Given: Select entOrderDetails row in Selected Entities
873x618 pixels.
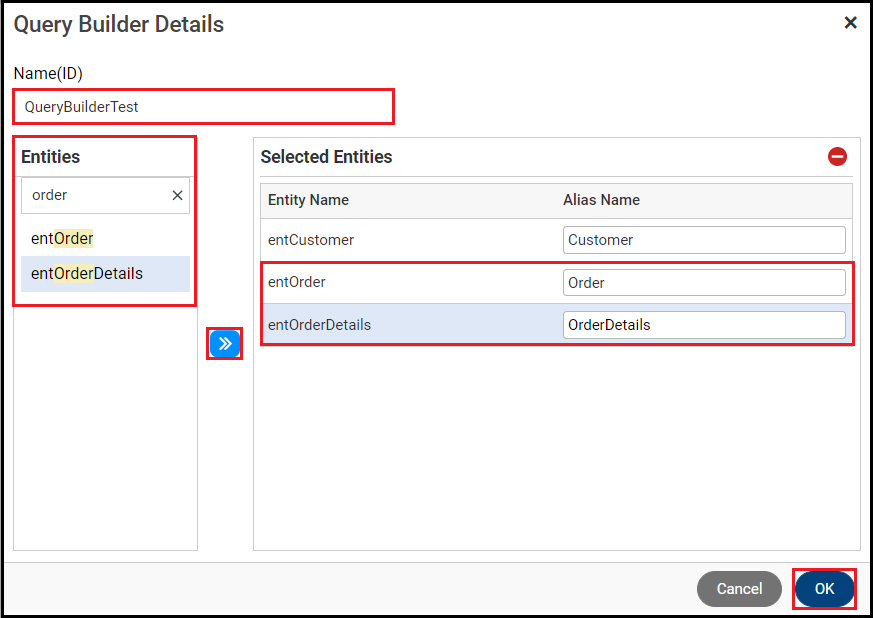Looking at the screenshot, I should point(319,325).
